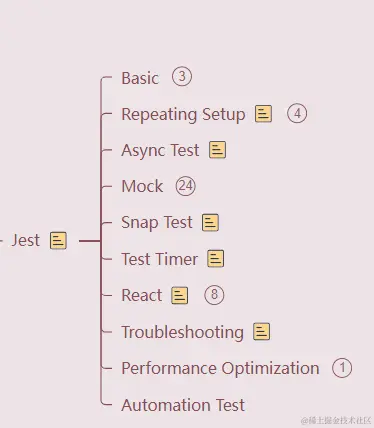
Task: Expand the Basic node's 3 children
Action: 182,77
